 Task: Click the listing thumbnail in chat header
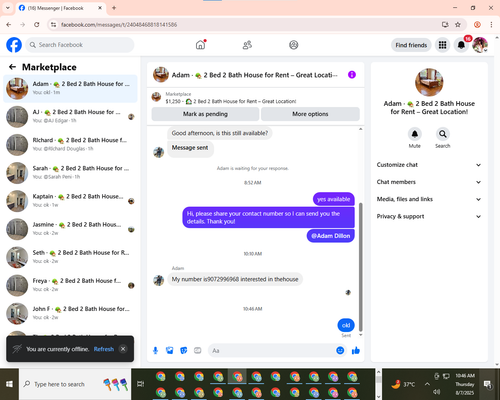pyautogui.click(x=161, y=75)
